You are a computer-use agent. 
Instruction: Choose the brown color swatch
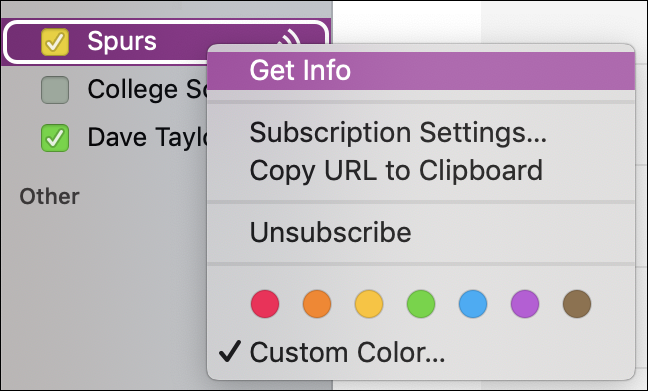pos(577,304)
